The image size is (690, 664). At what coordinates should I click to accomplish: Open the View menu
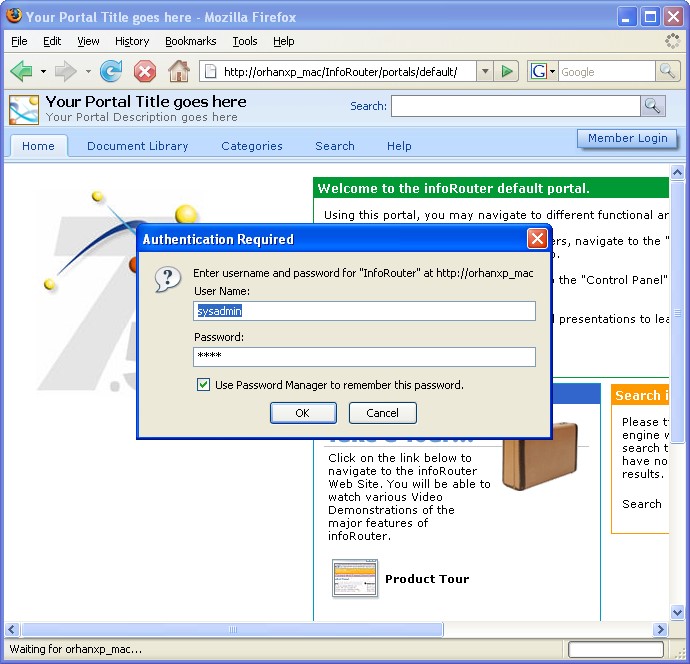click(88, 41)
